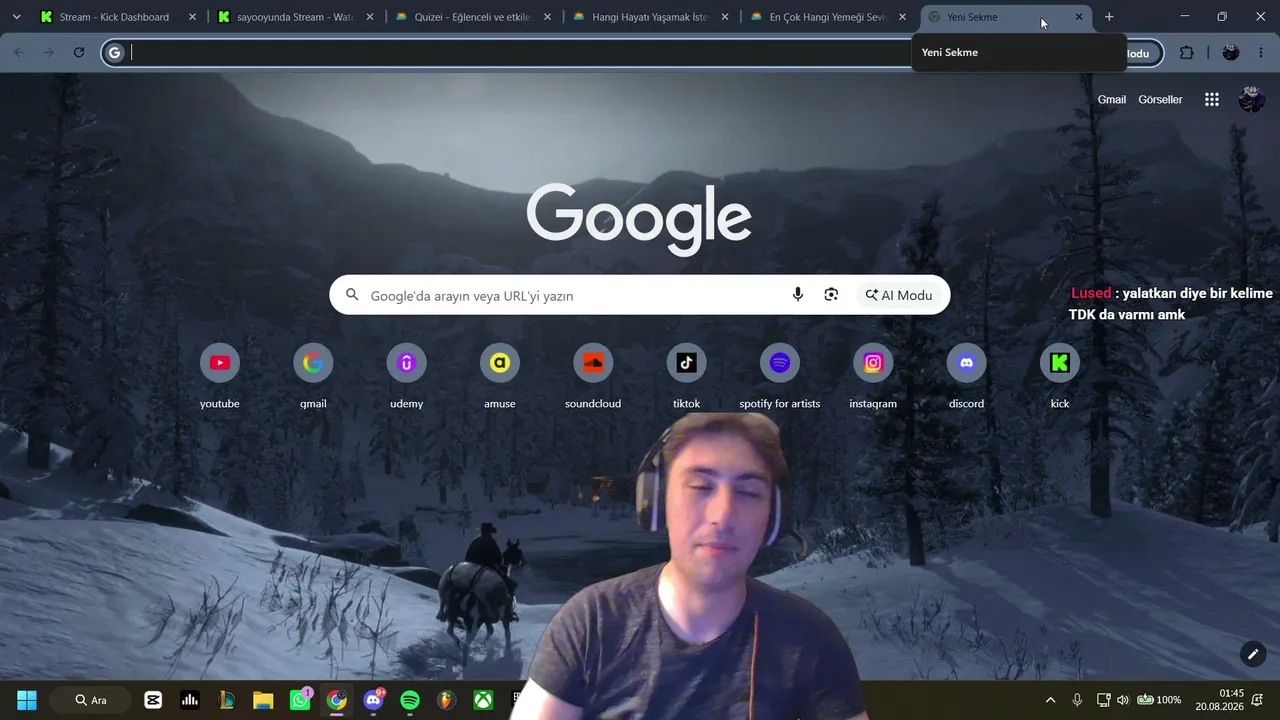This screenshot has height=720, width=1280.
Task: Open the discord shortcut tile
Action: [966, 363]
